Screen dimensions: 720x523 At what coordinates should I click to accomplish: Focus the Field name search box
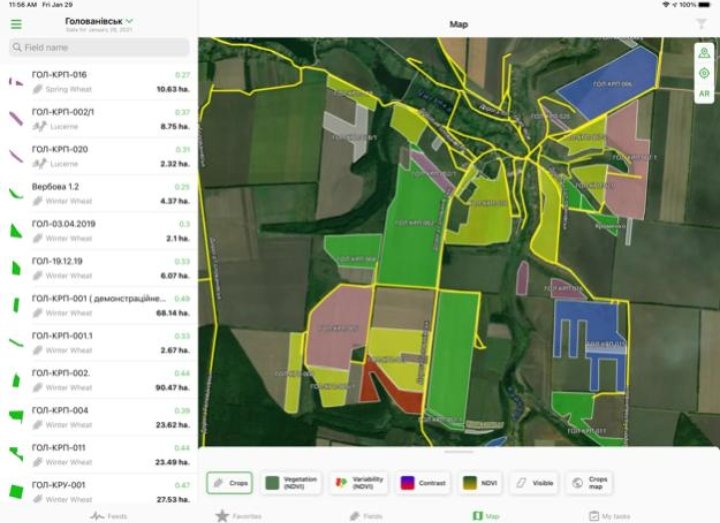coord(99,47)
